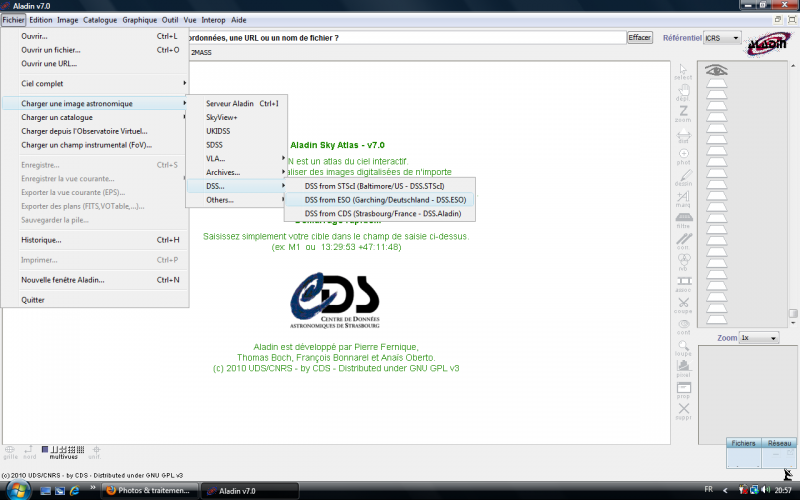Click the 'corr.' cross-match tool
800x500 pixels.
(683, 241)
